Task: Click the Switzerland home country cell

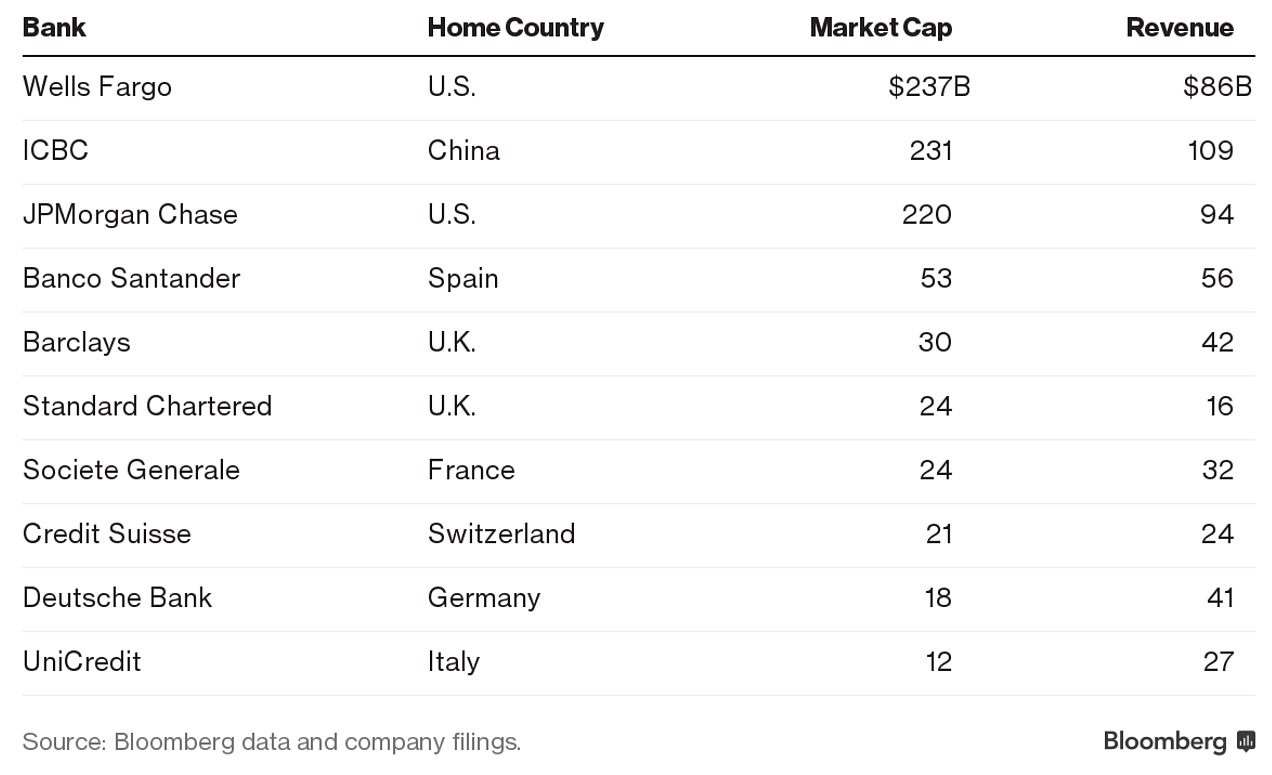Action: click(501, 534)
